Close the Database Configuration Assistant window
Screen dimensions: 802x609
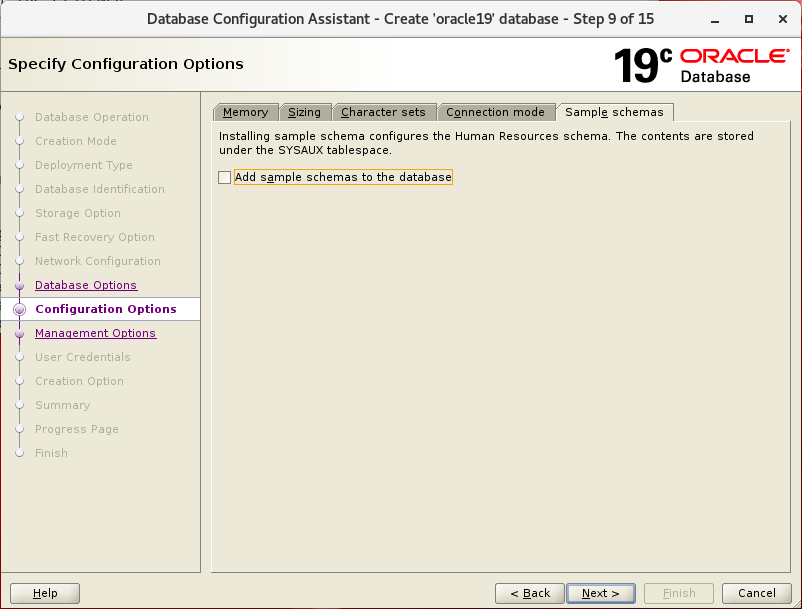(783, 19)
